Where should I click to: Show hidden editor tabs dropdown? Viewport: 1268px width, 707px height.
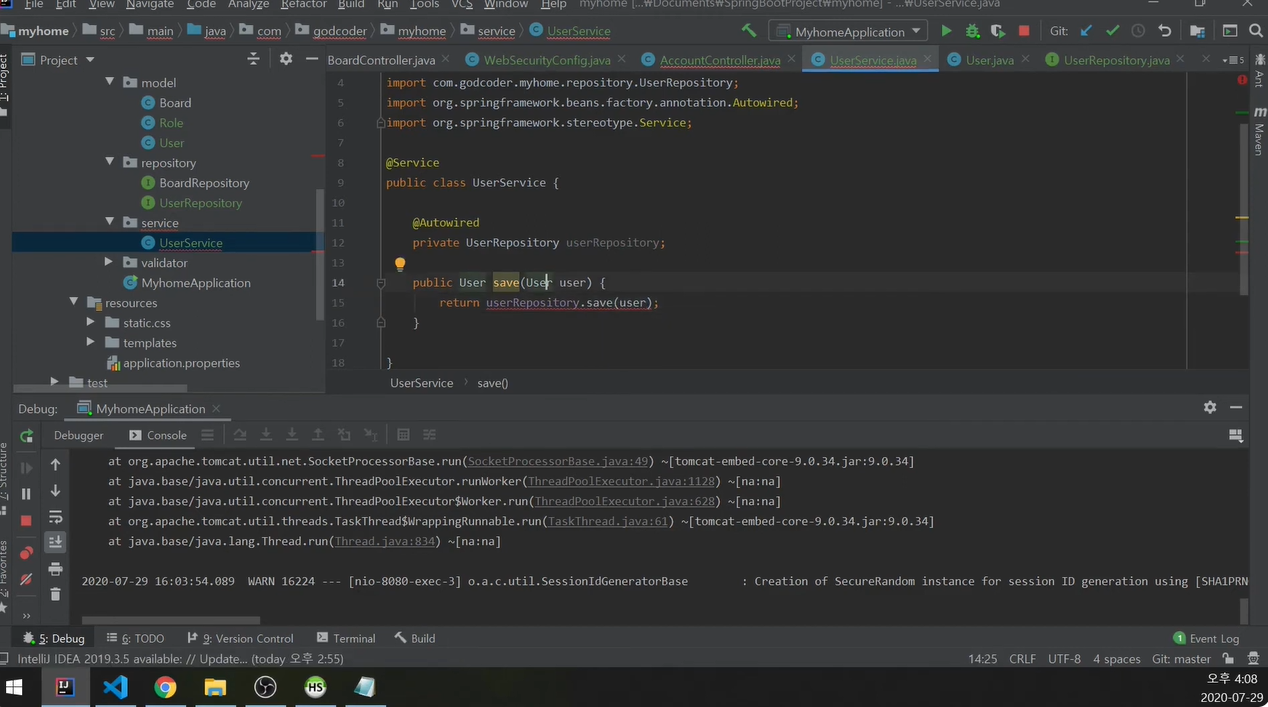pos(1235,60)
